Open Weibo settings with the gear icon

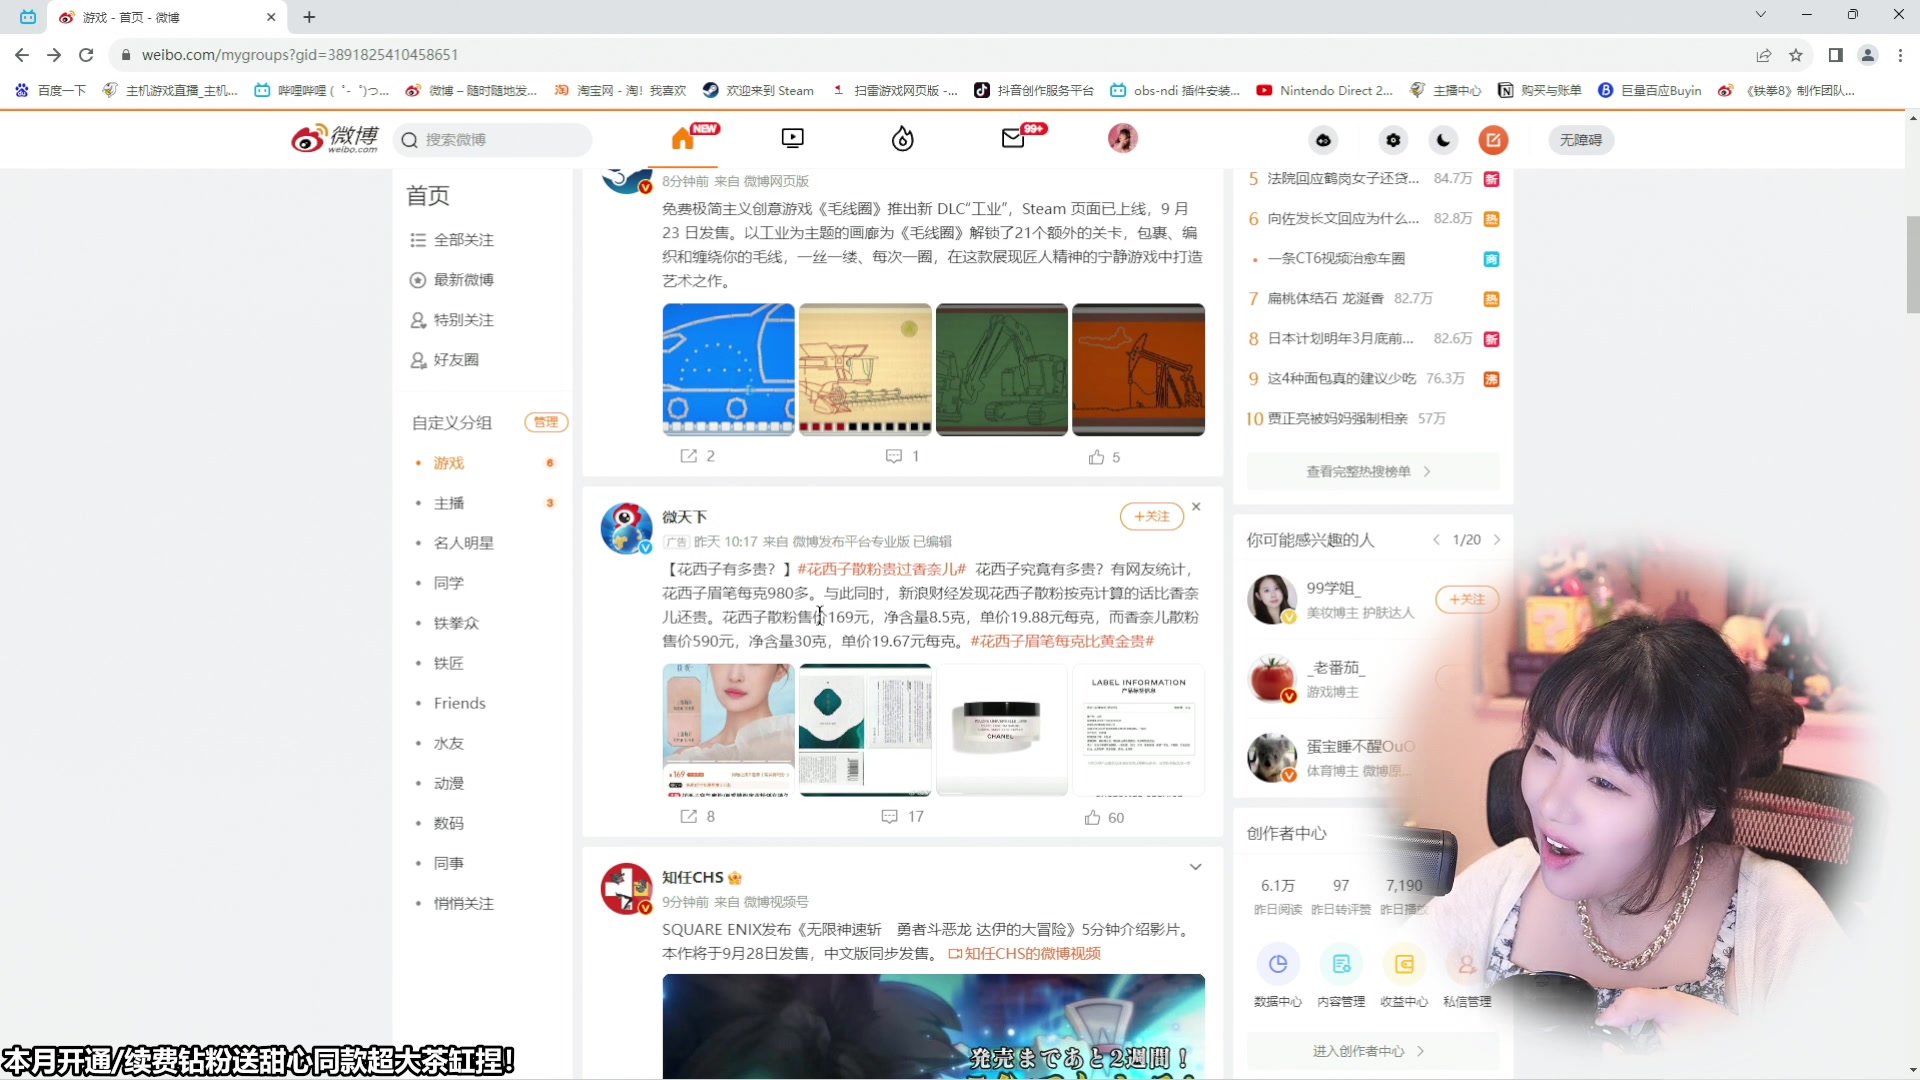[1393, 140]
